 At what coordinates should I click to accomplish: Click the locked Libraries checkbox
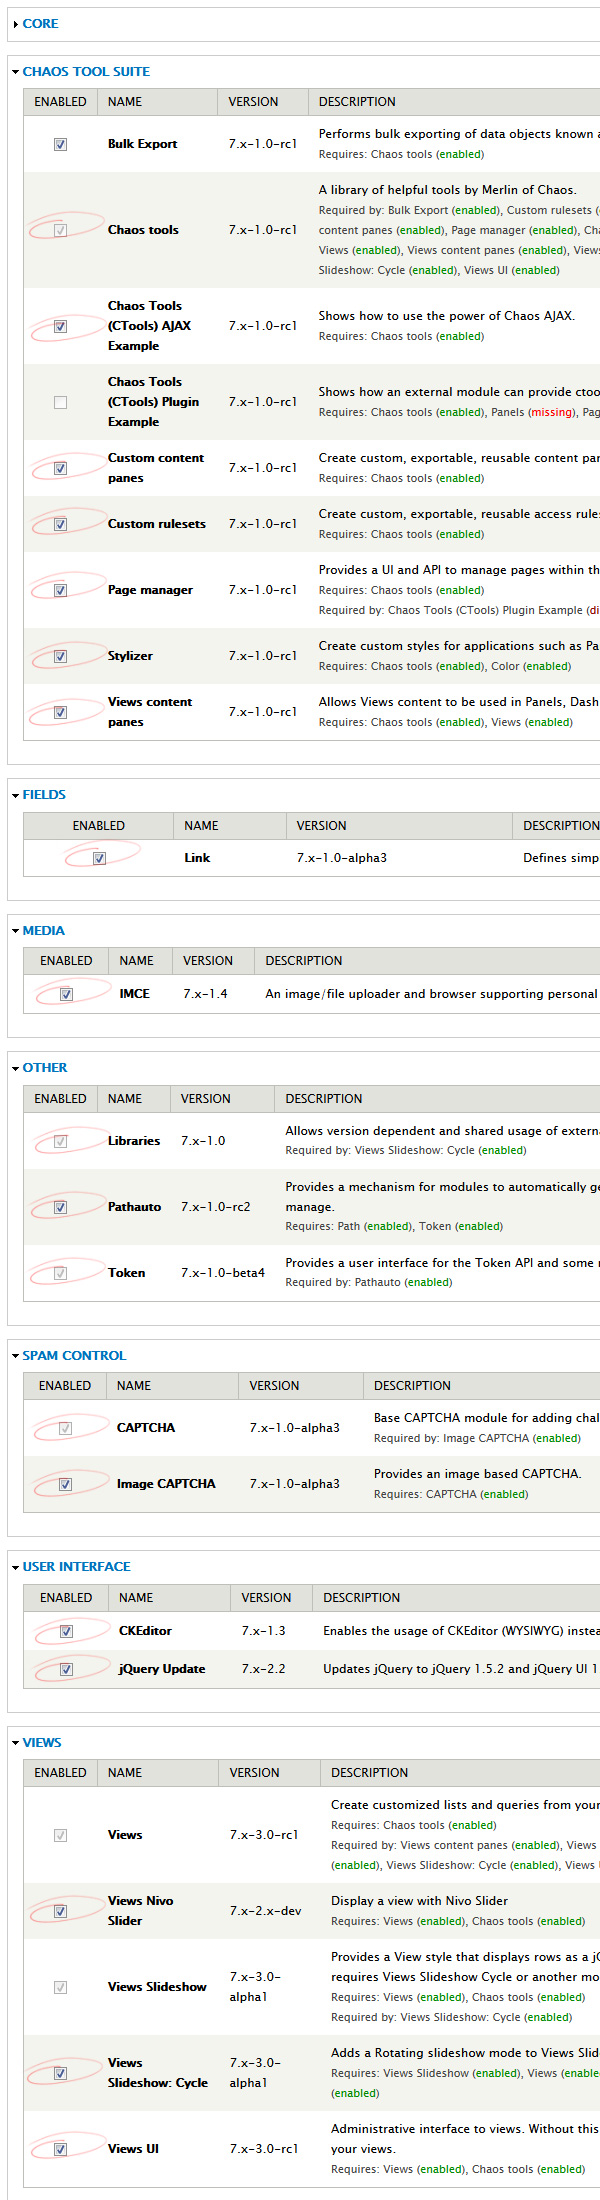pyautogui.click(x=60, y=1141)
